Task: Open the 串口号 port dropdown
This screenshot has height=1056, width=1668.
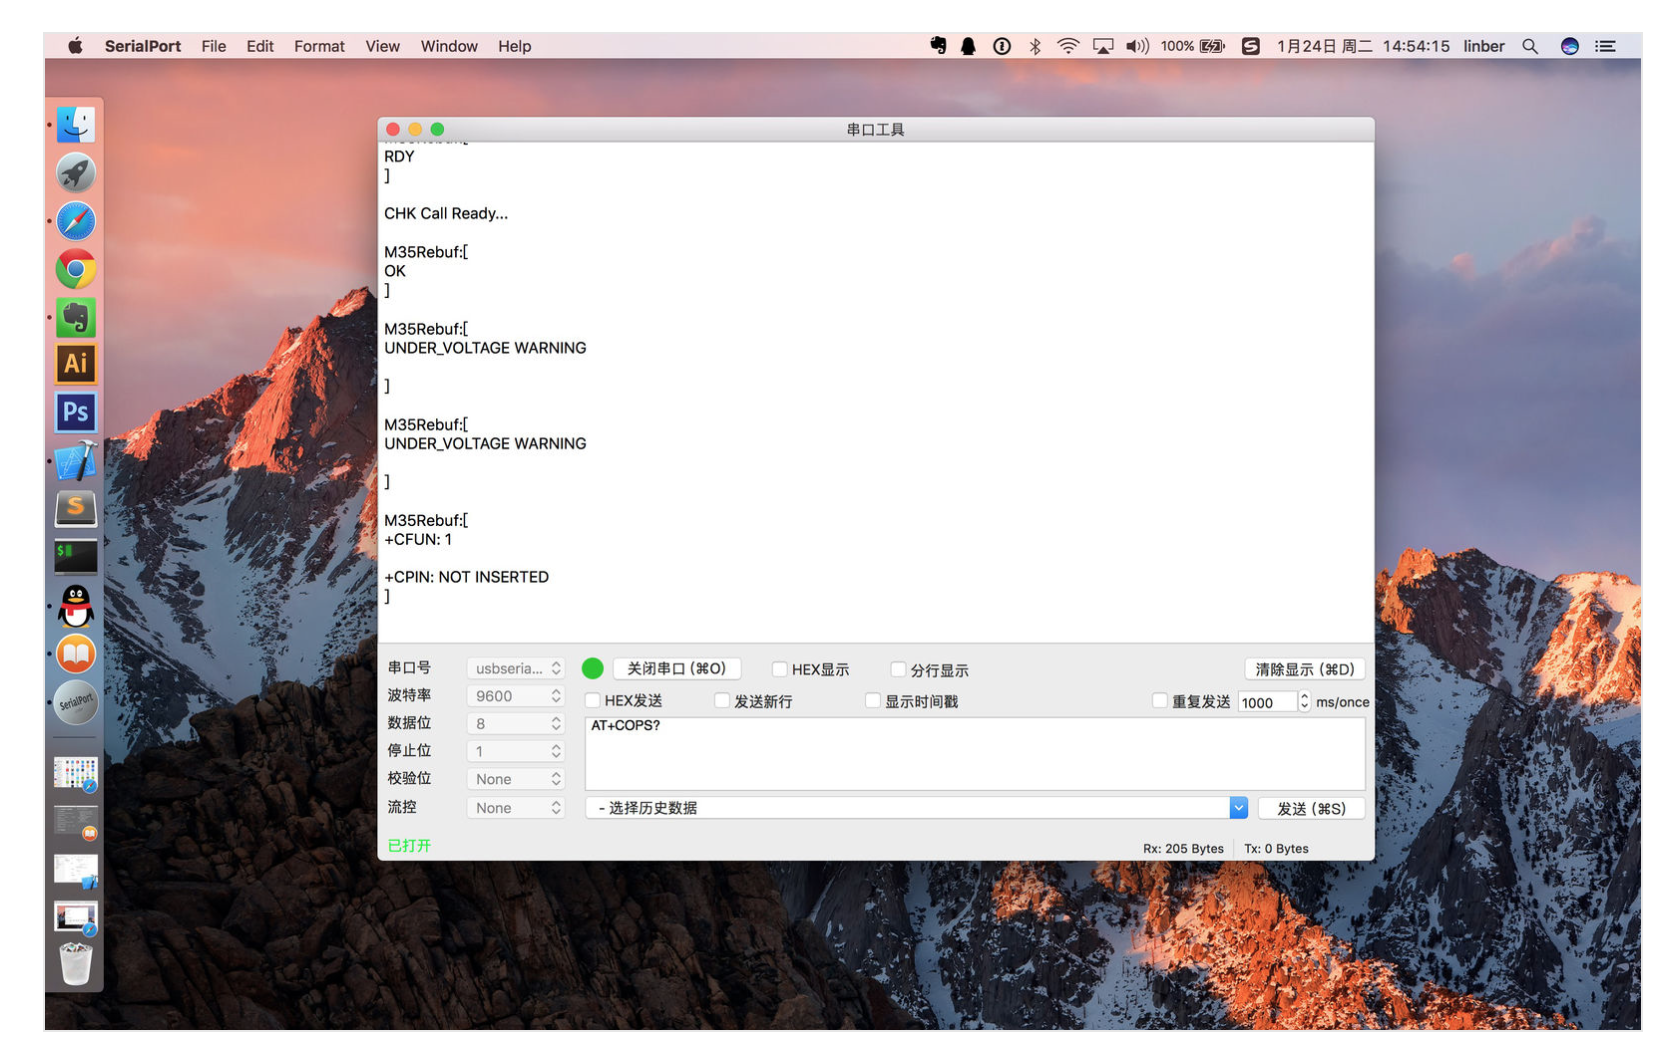Action: pyautogui.click(x=516, y=668)
